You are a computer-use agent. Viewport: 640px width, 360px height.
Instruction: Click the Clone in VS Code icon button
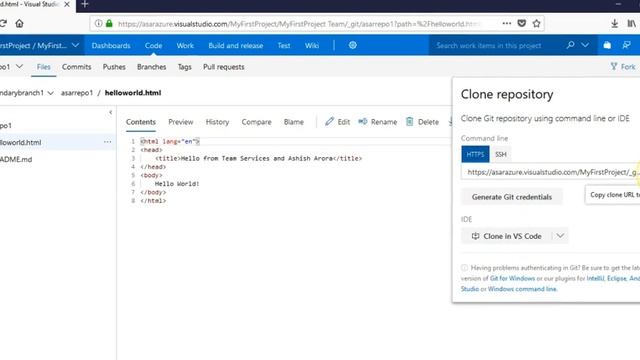coord(507,236)
